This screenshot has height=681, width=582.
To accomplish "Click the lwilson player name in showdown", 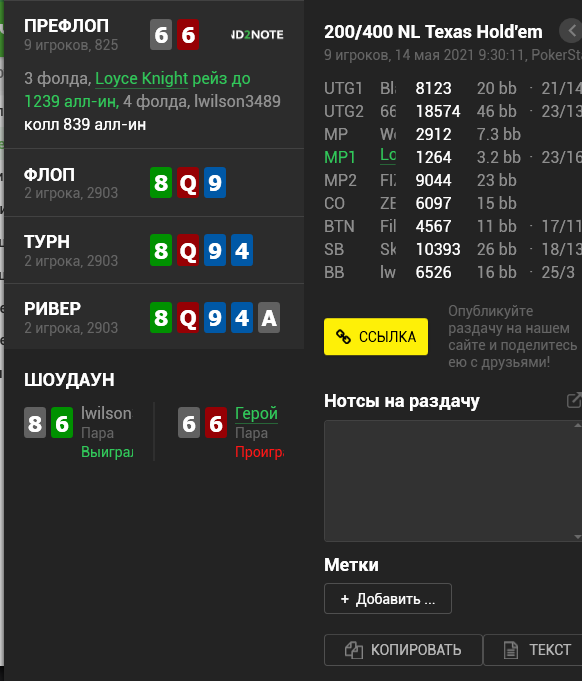I will 106,413.
